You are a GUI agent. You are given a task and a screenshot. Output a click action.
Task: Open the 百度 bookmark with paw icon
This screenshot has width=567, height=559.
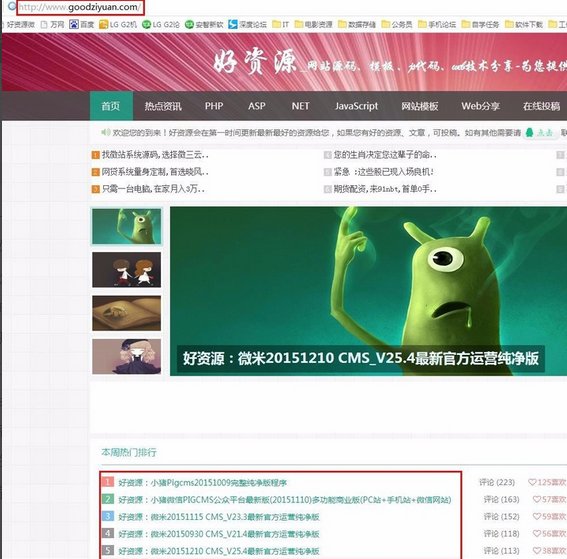click(x=82, y=25)
